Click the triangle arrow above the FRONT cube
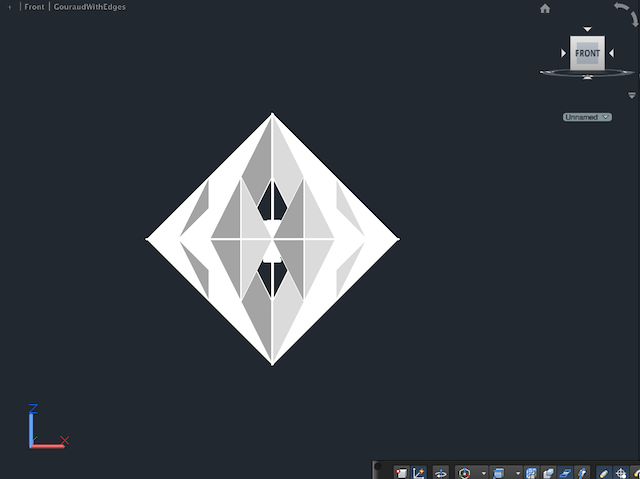640x479 pixels. coord(587,29)
